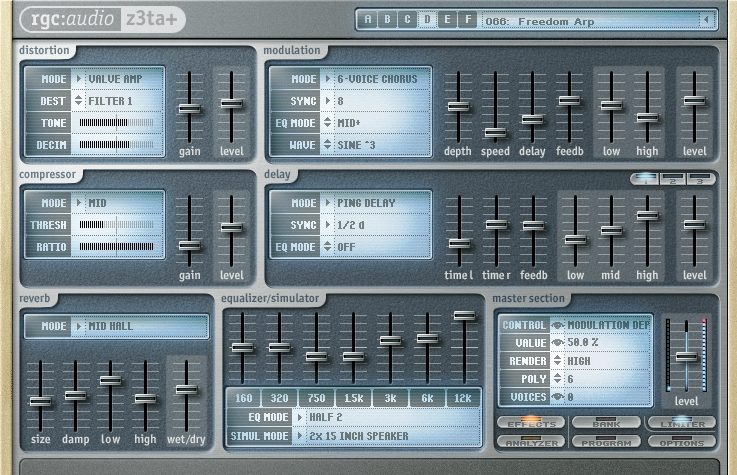Switch to delay unit 2
Image resolution: width=737 pixels, height=475 pixels.
pyautogui.click(x=673, y=179)
